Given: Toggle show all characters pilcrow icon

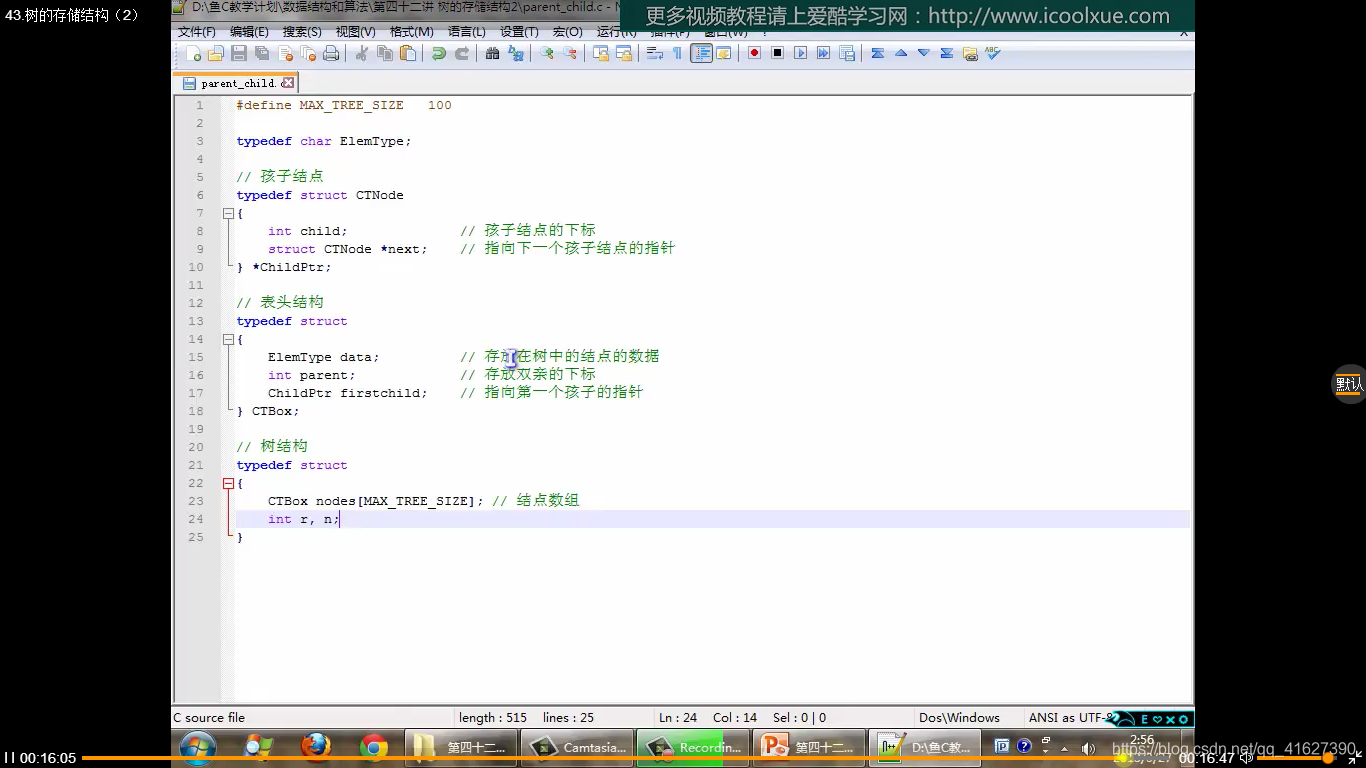Looking at the screenshot, I should pos(677,54).
